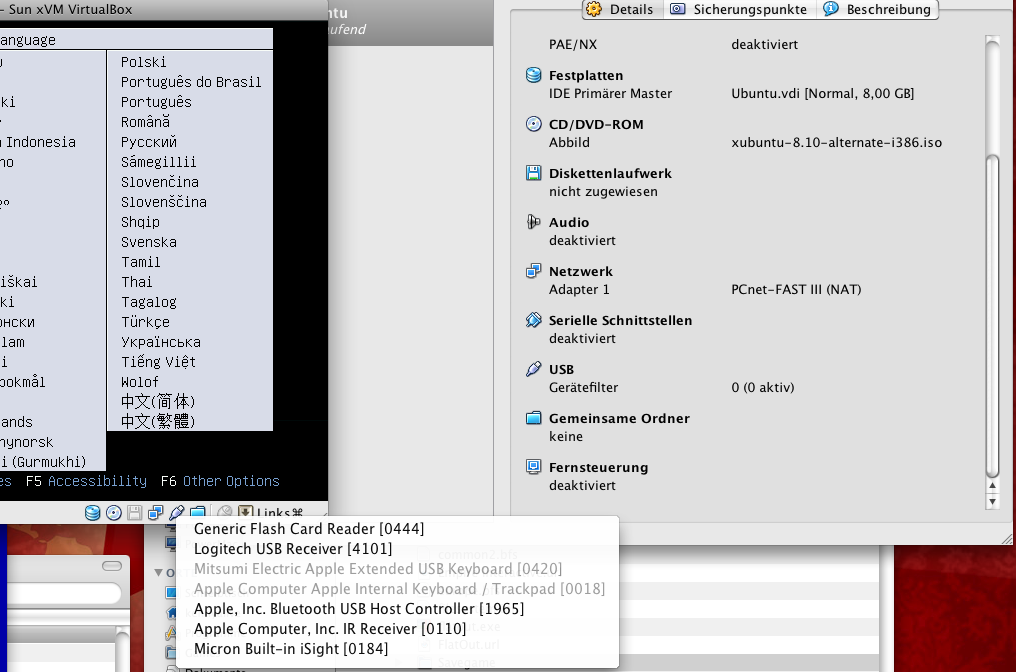Select Generic Flash Card Reader [0444]

coord(397,529)
